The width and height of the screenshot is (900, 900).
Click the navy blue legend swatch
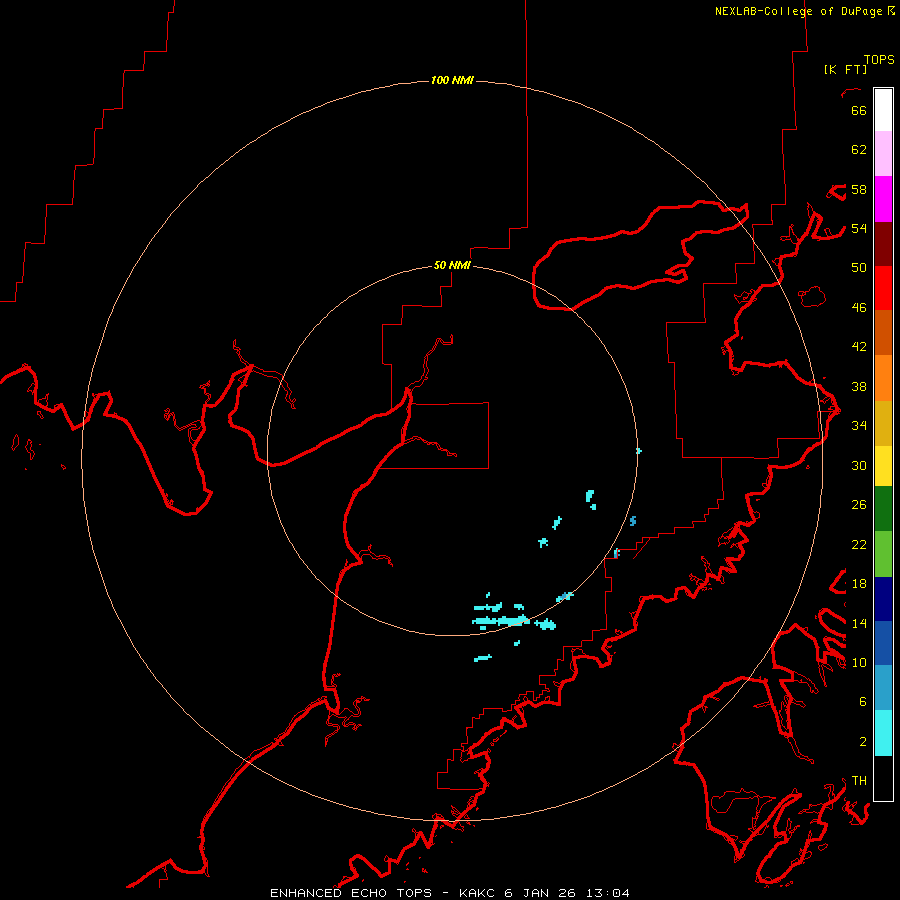(883, 599)
